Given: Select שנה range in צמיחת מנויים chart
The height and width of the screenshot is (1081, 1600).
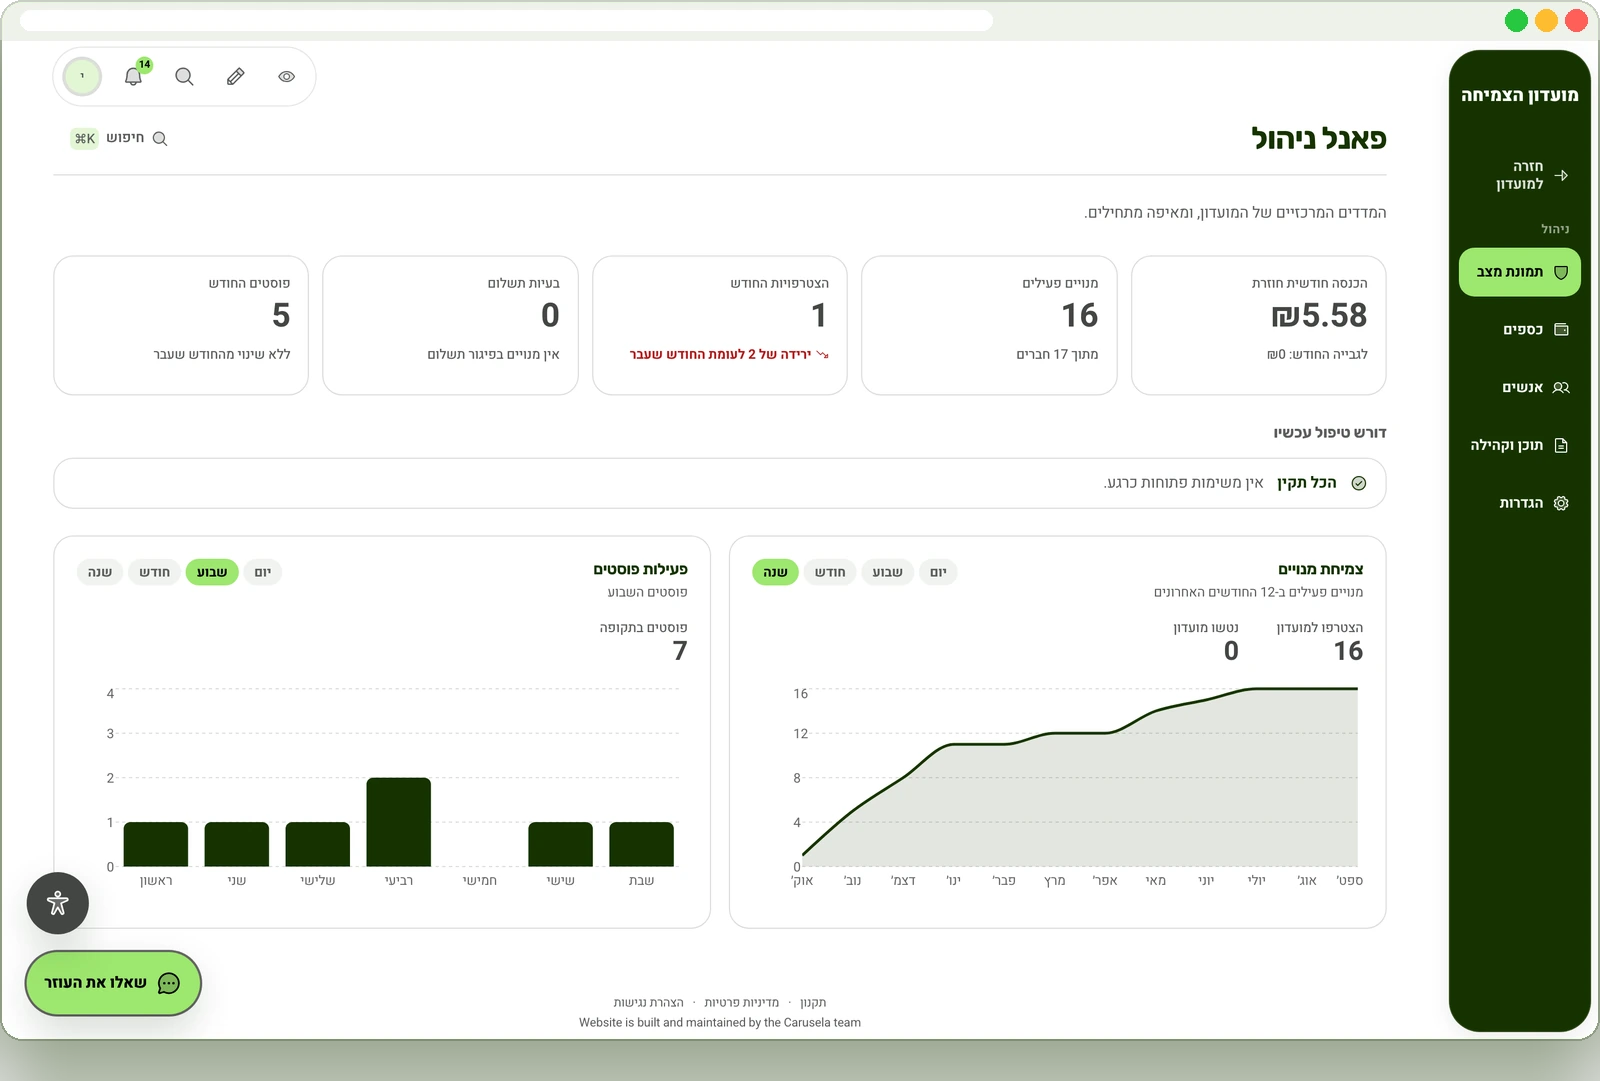Looking at the screenshot, I should (x=775, y=572).
